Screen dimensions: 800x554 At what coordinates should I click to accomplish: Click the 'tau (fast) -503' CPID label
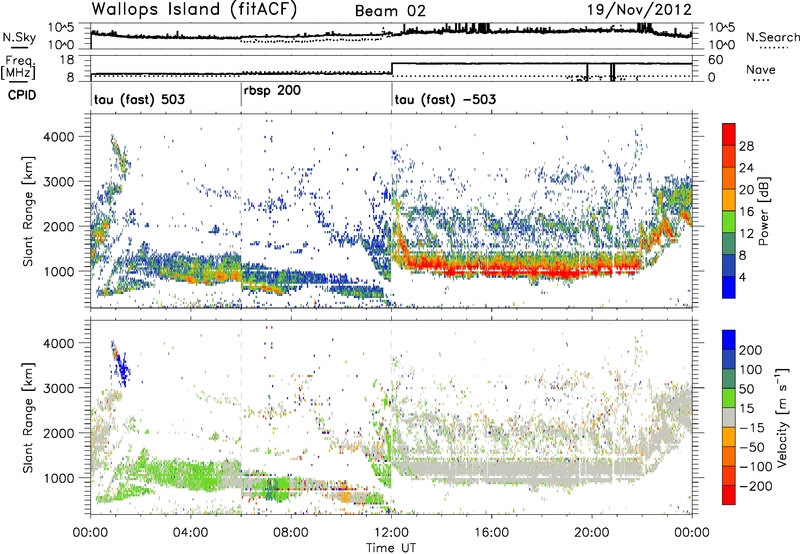point(445,99)
